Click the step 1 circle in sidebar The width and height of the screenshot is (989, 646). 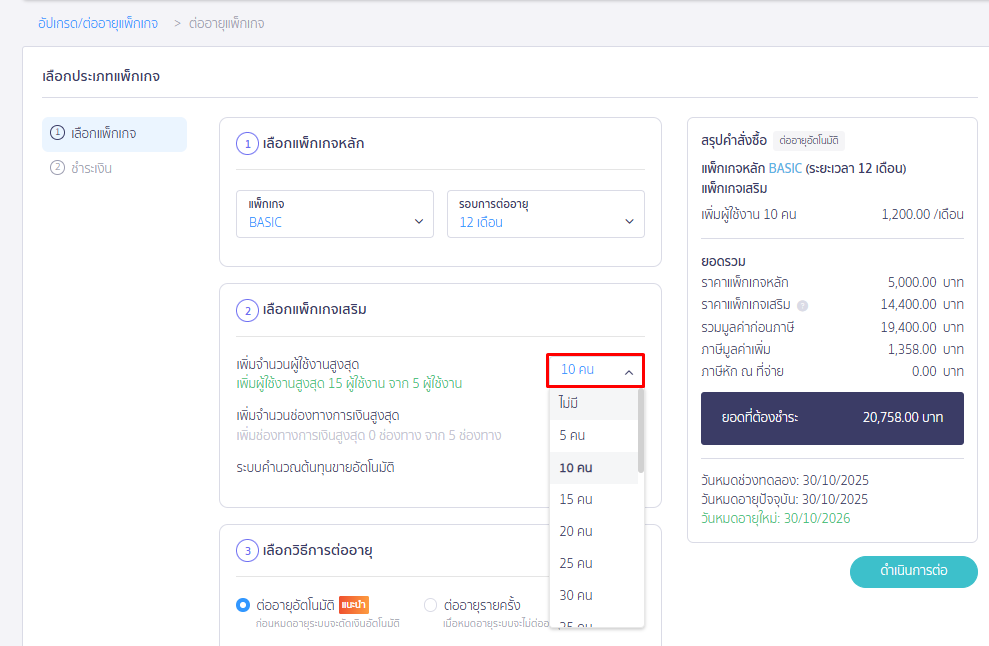coord(58,133)
